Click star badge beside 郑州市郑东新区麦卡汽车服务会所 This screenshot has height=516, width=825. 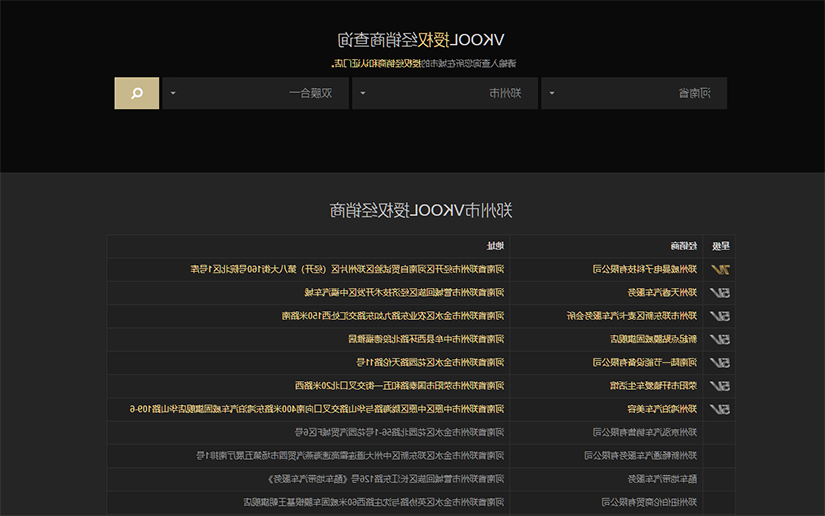(x=719, y=316)
